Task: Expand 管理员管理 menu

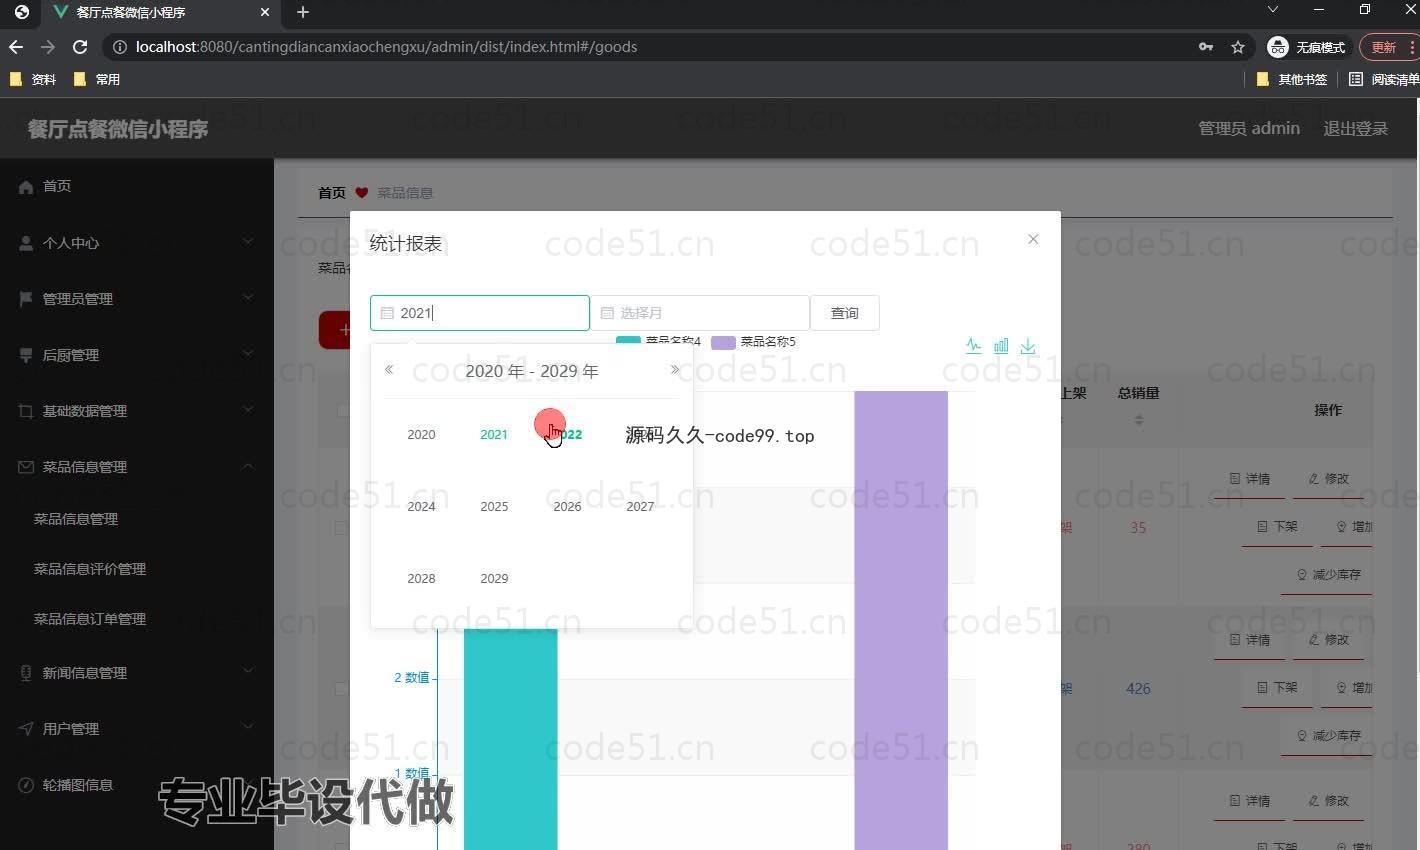Action: [x=137, y=298]
